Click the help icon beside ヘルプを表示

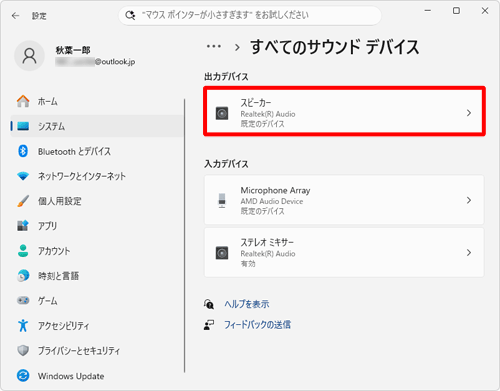209,304
